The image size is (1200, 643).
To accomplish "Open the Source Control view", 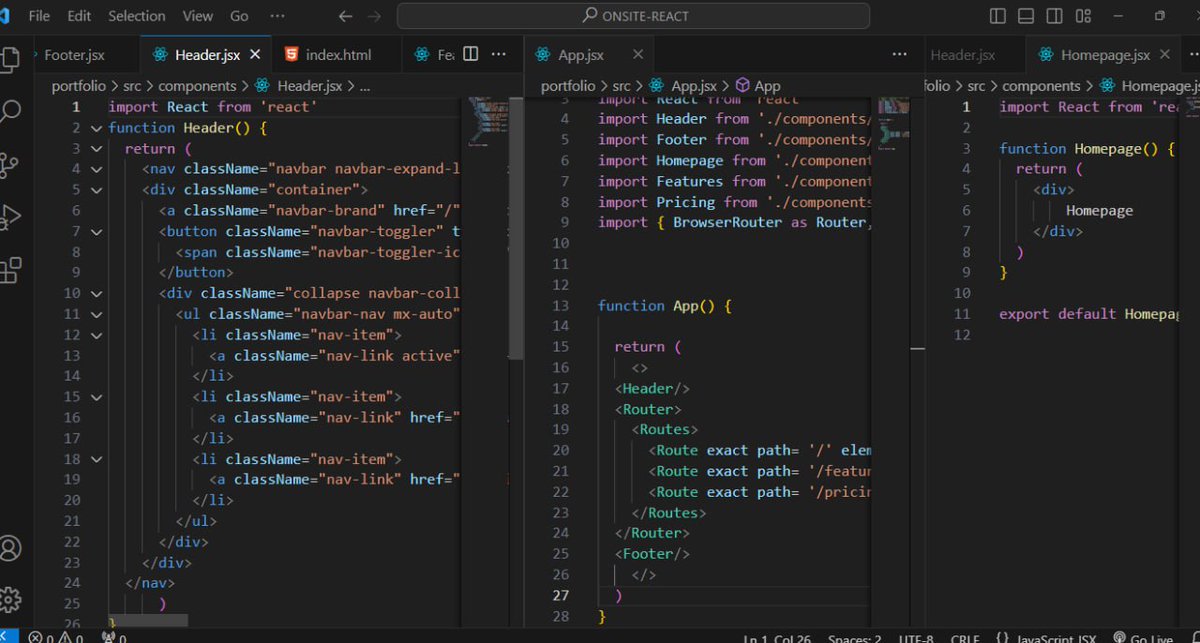I will pyautogui.click(x=10, y=164).
